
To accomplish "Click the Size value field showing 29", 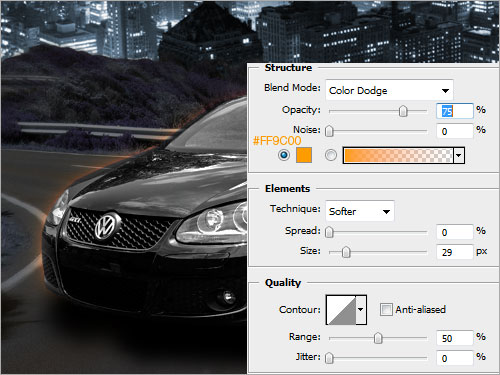I will pos(455,252).
